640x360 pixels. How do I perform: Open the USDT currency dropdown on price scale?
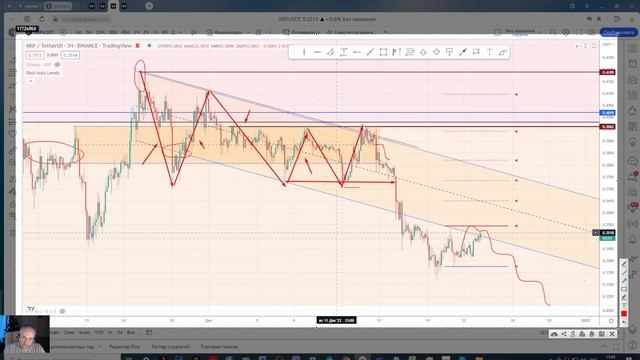608,44
